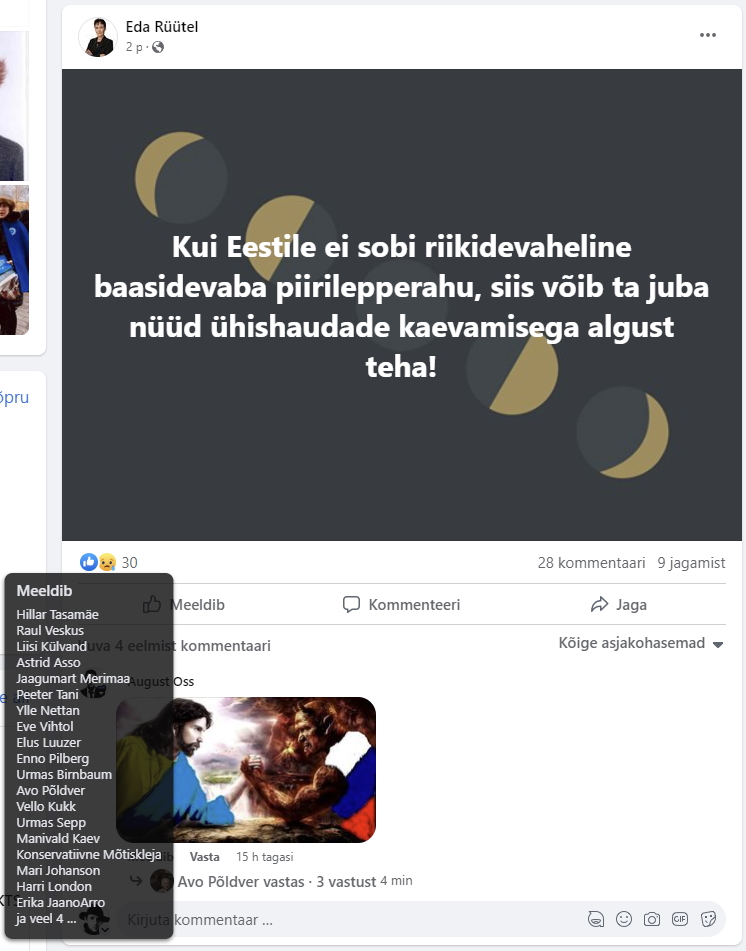Open the avatar sticker comment icon
This screenshot has width=746, height=951.
pyautogui.click(x=596, y=919)
